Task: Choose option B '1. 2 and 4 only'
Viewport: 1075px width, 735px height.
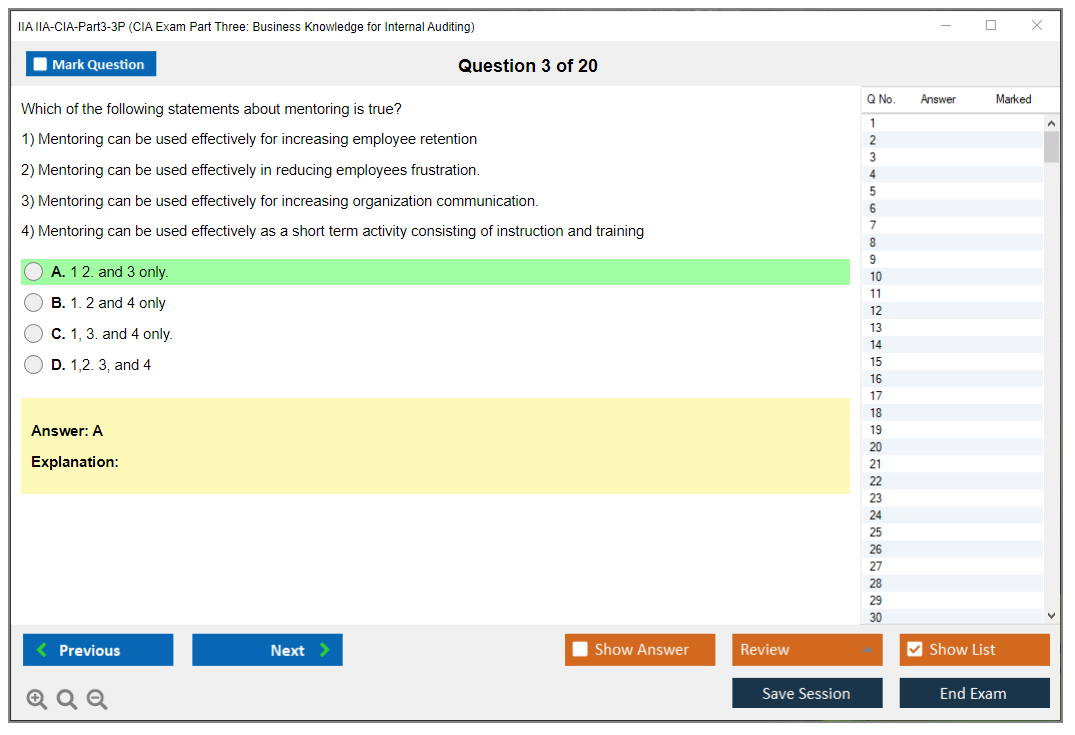Action: [x=34, y=303]
